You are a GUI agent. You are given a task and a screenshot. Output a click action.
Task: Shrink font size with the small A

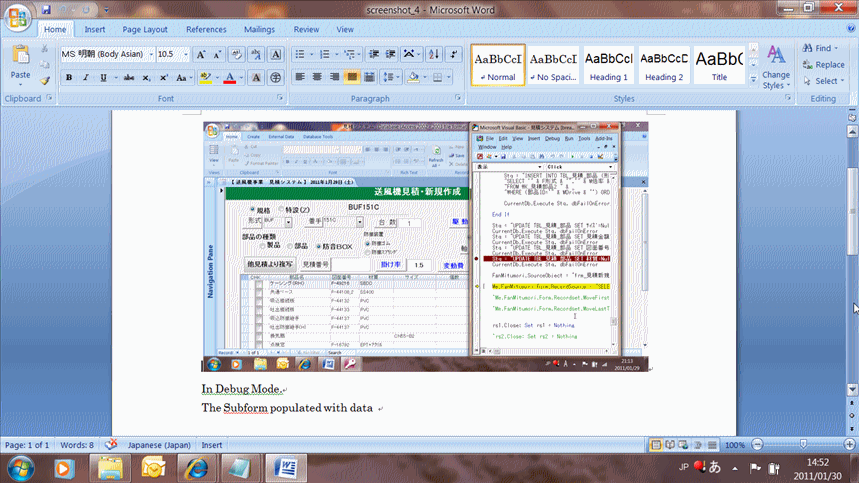coord(217,54)
